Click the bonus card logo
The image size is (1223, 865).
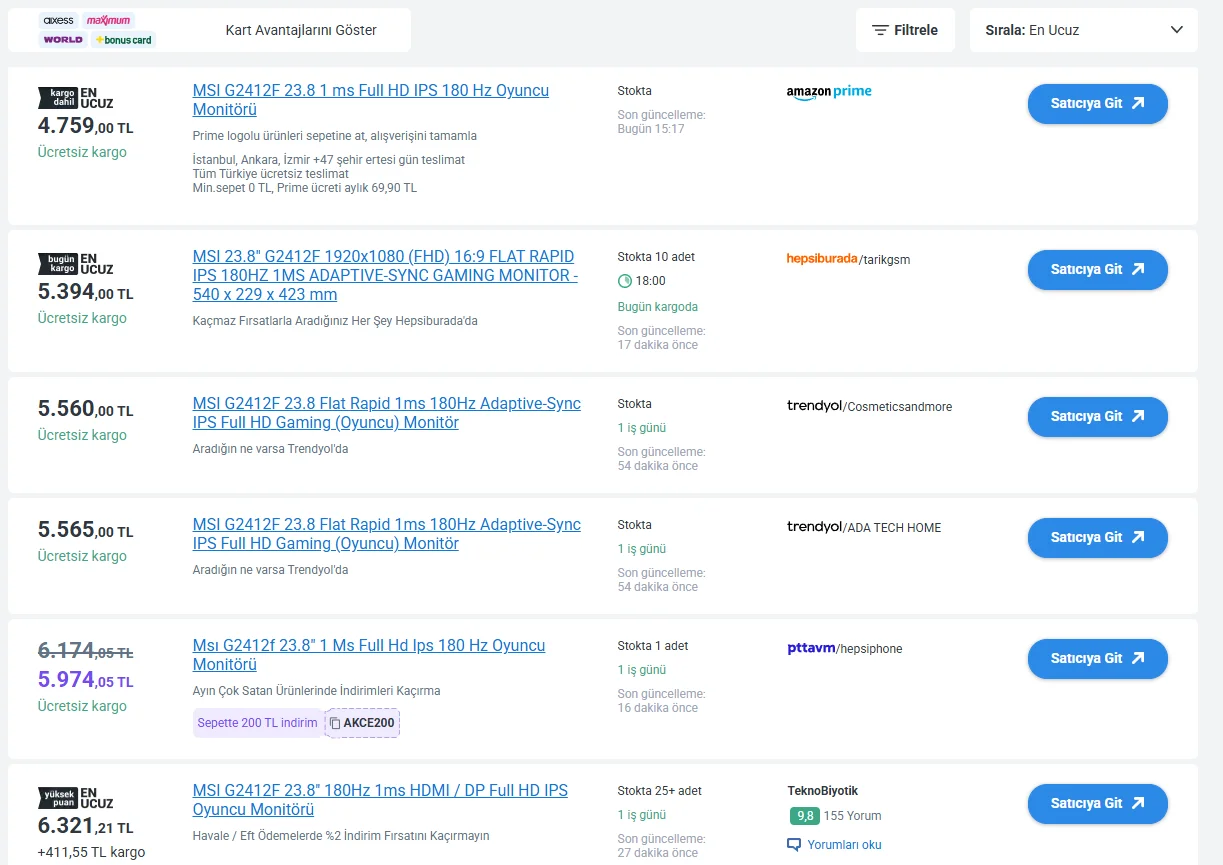124,40
